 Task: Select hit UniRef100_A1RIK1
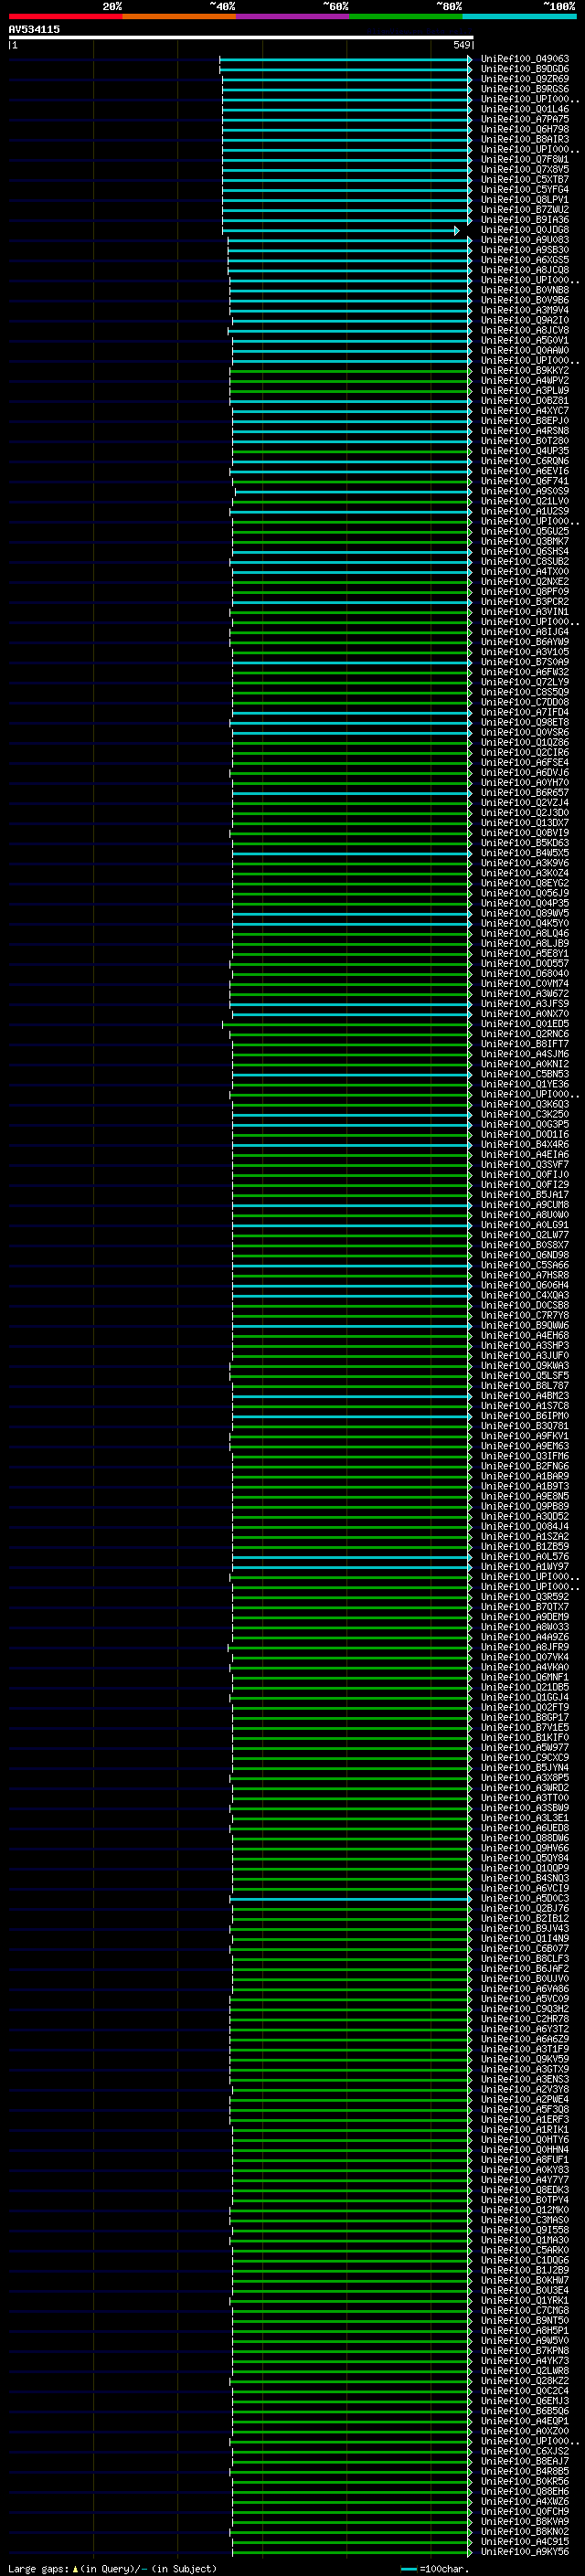pyautogui.click(x=524, y=2130)
